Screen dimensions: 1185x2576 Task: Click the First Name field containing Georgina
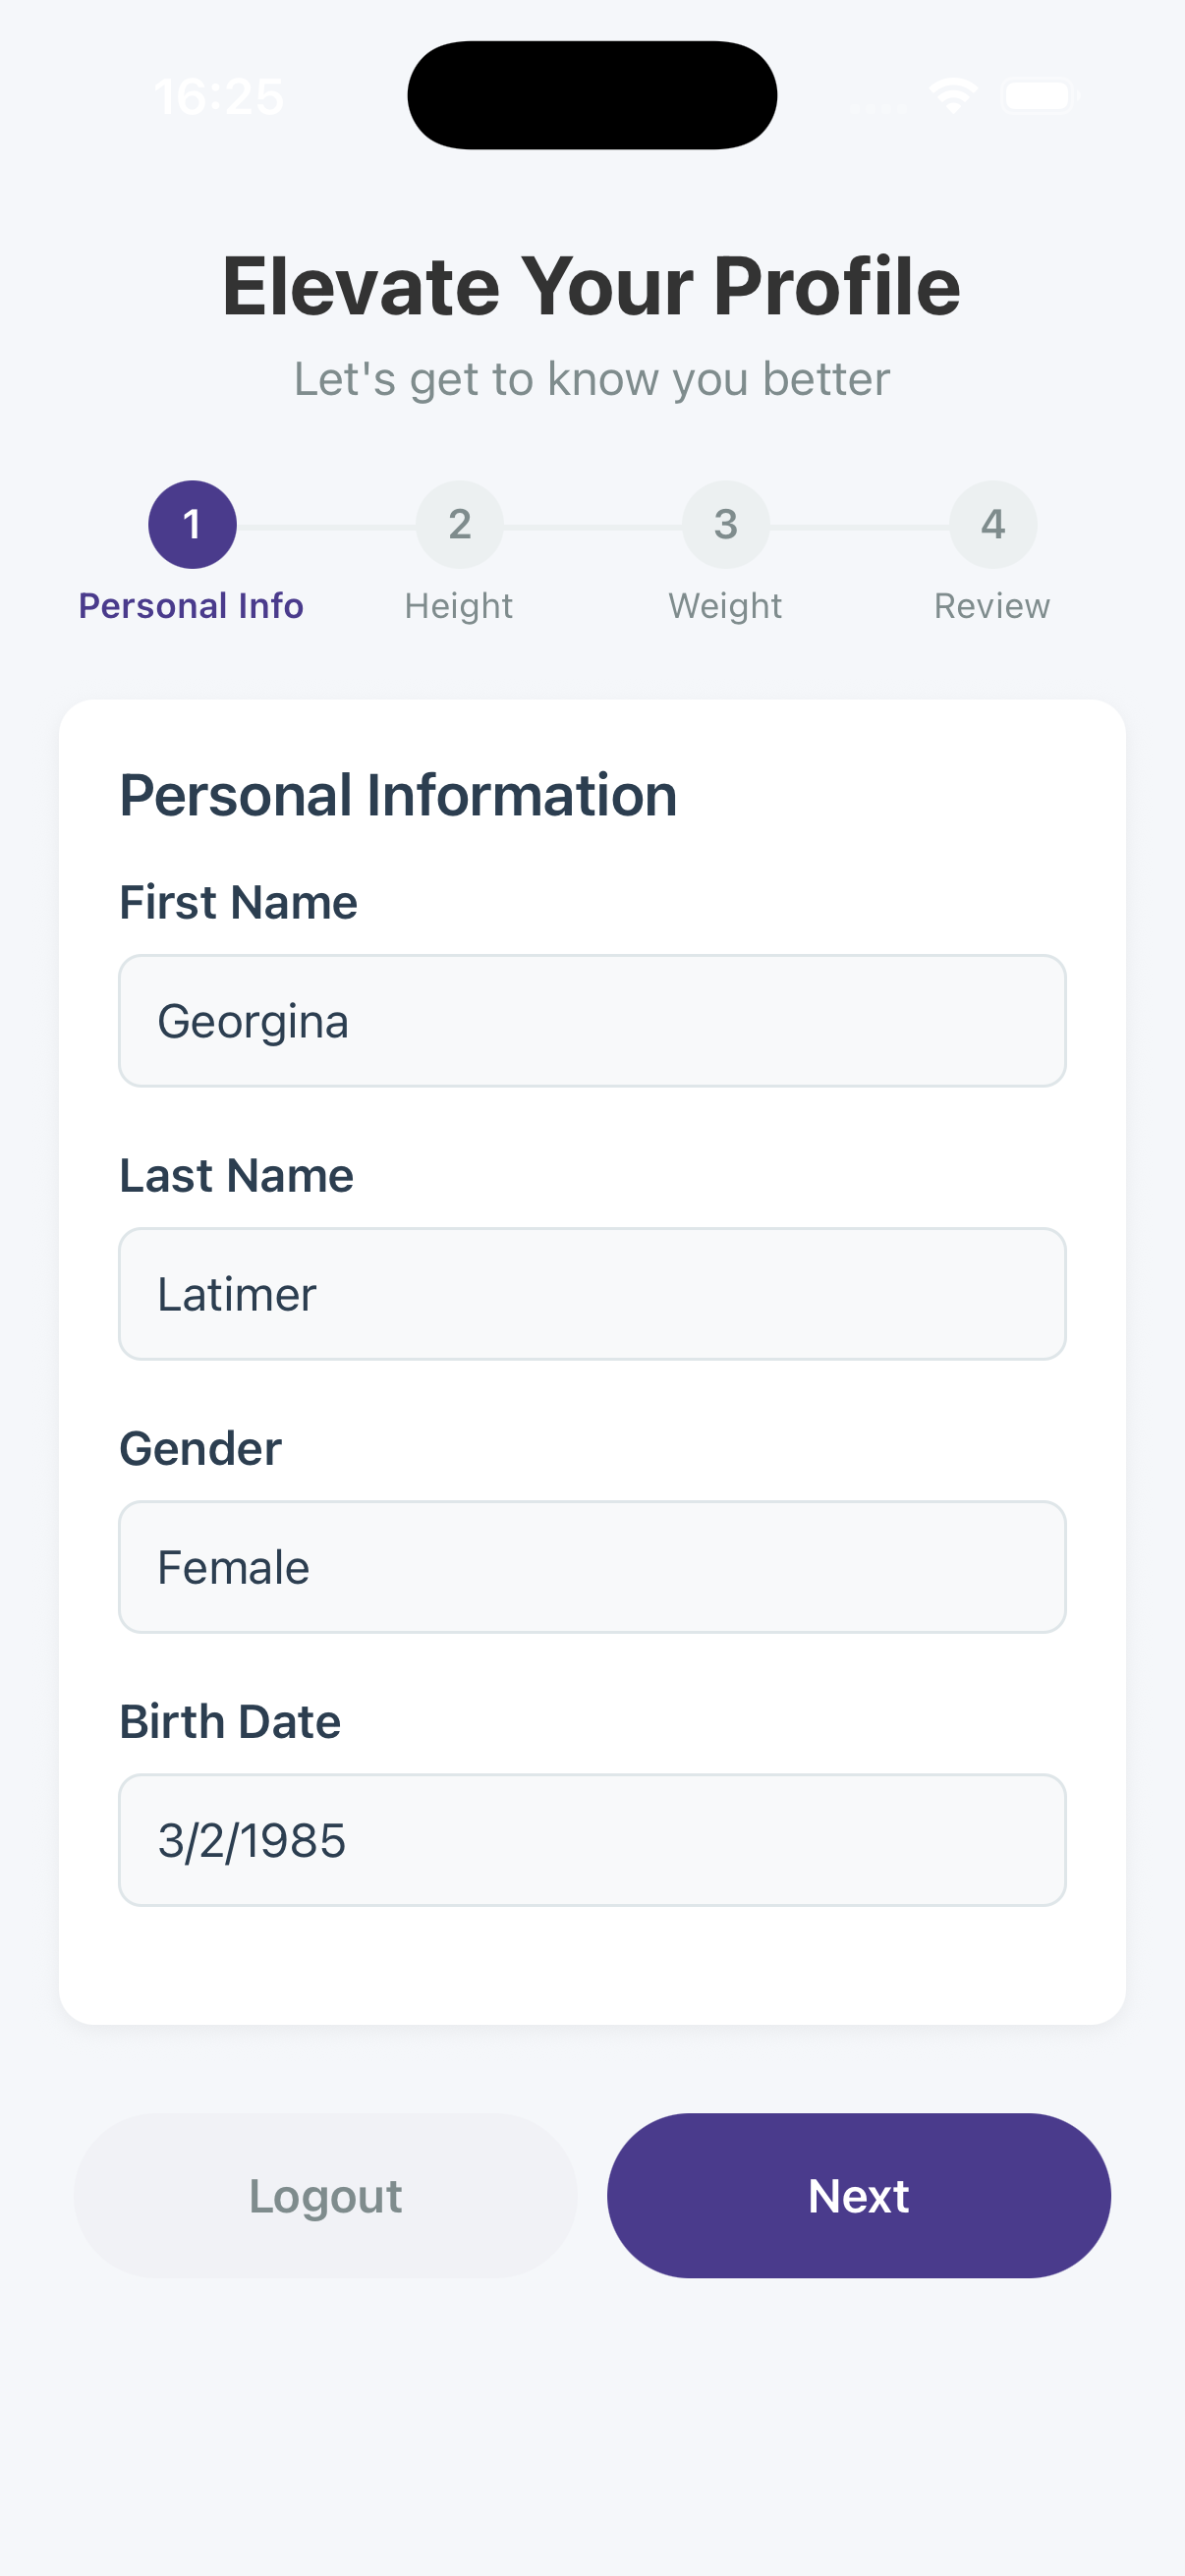point(592,1020)
